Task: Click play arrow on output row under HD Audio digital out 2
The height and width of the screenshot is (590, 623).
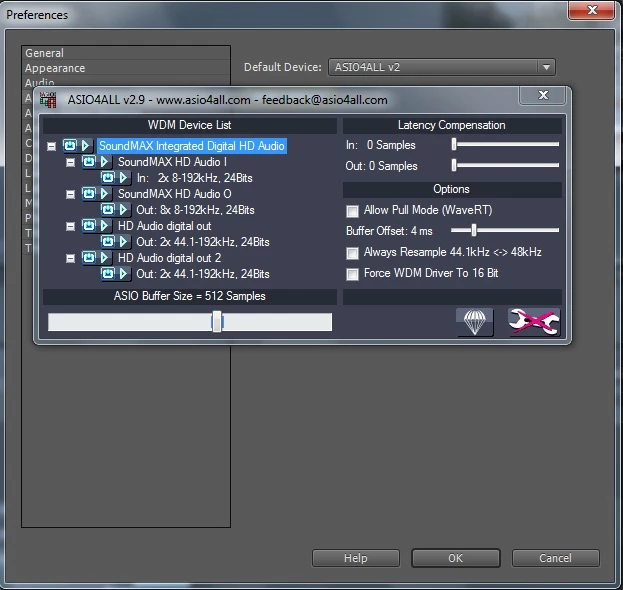Action: coord(123,273)
